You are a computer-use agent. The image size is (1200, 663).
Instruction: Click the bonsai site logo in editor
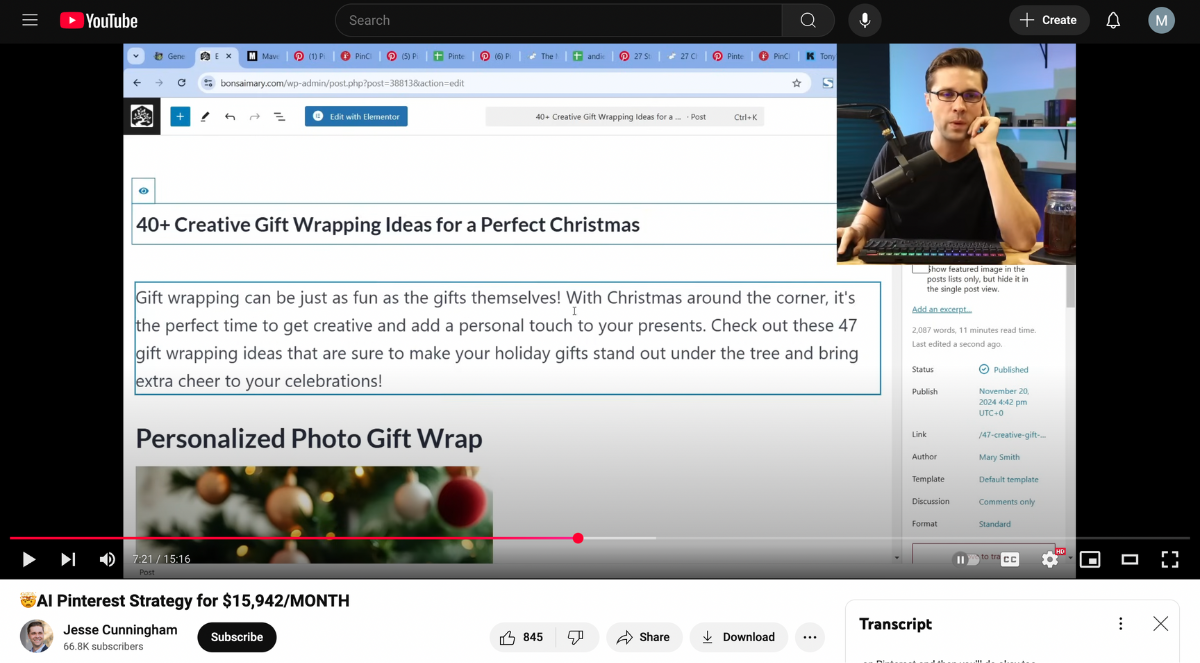[x=142, y=116]
